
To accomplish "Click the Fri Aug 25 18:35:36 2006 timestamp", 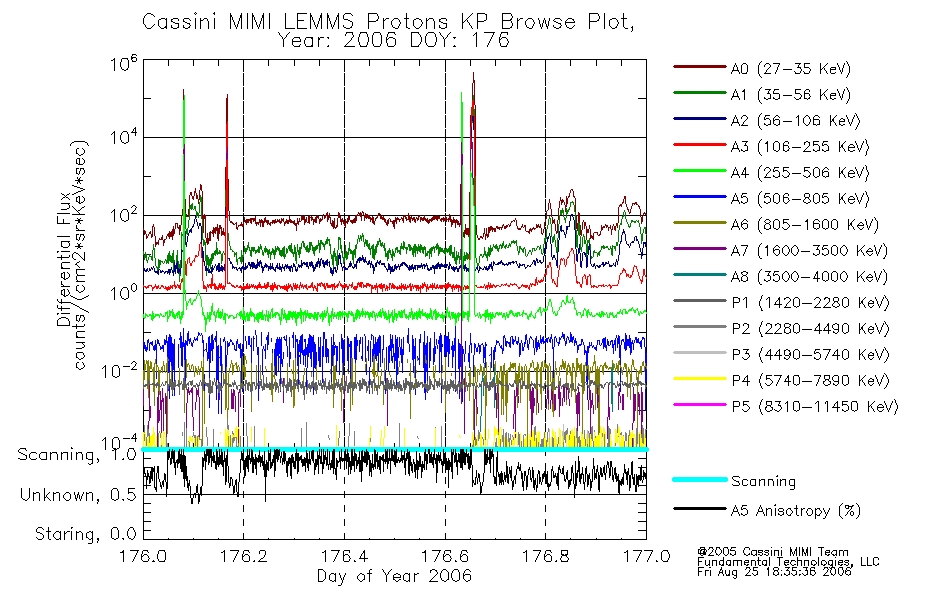I will point(774,572).
